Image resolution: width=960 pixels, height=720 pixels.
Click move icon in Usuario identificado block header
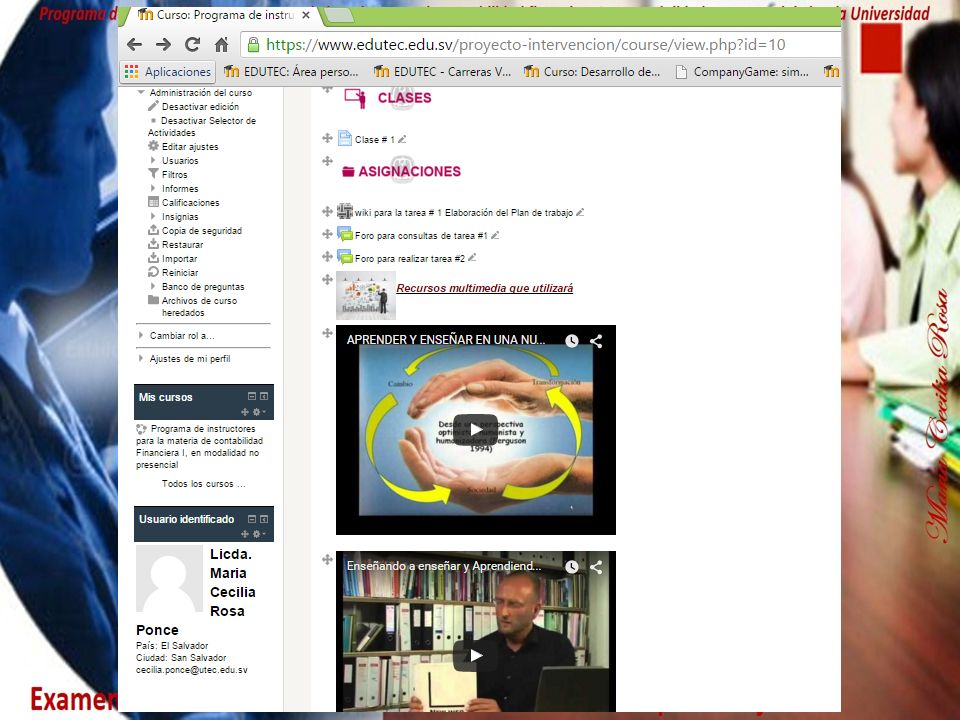245,534
